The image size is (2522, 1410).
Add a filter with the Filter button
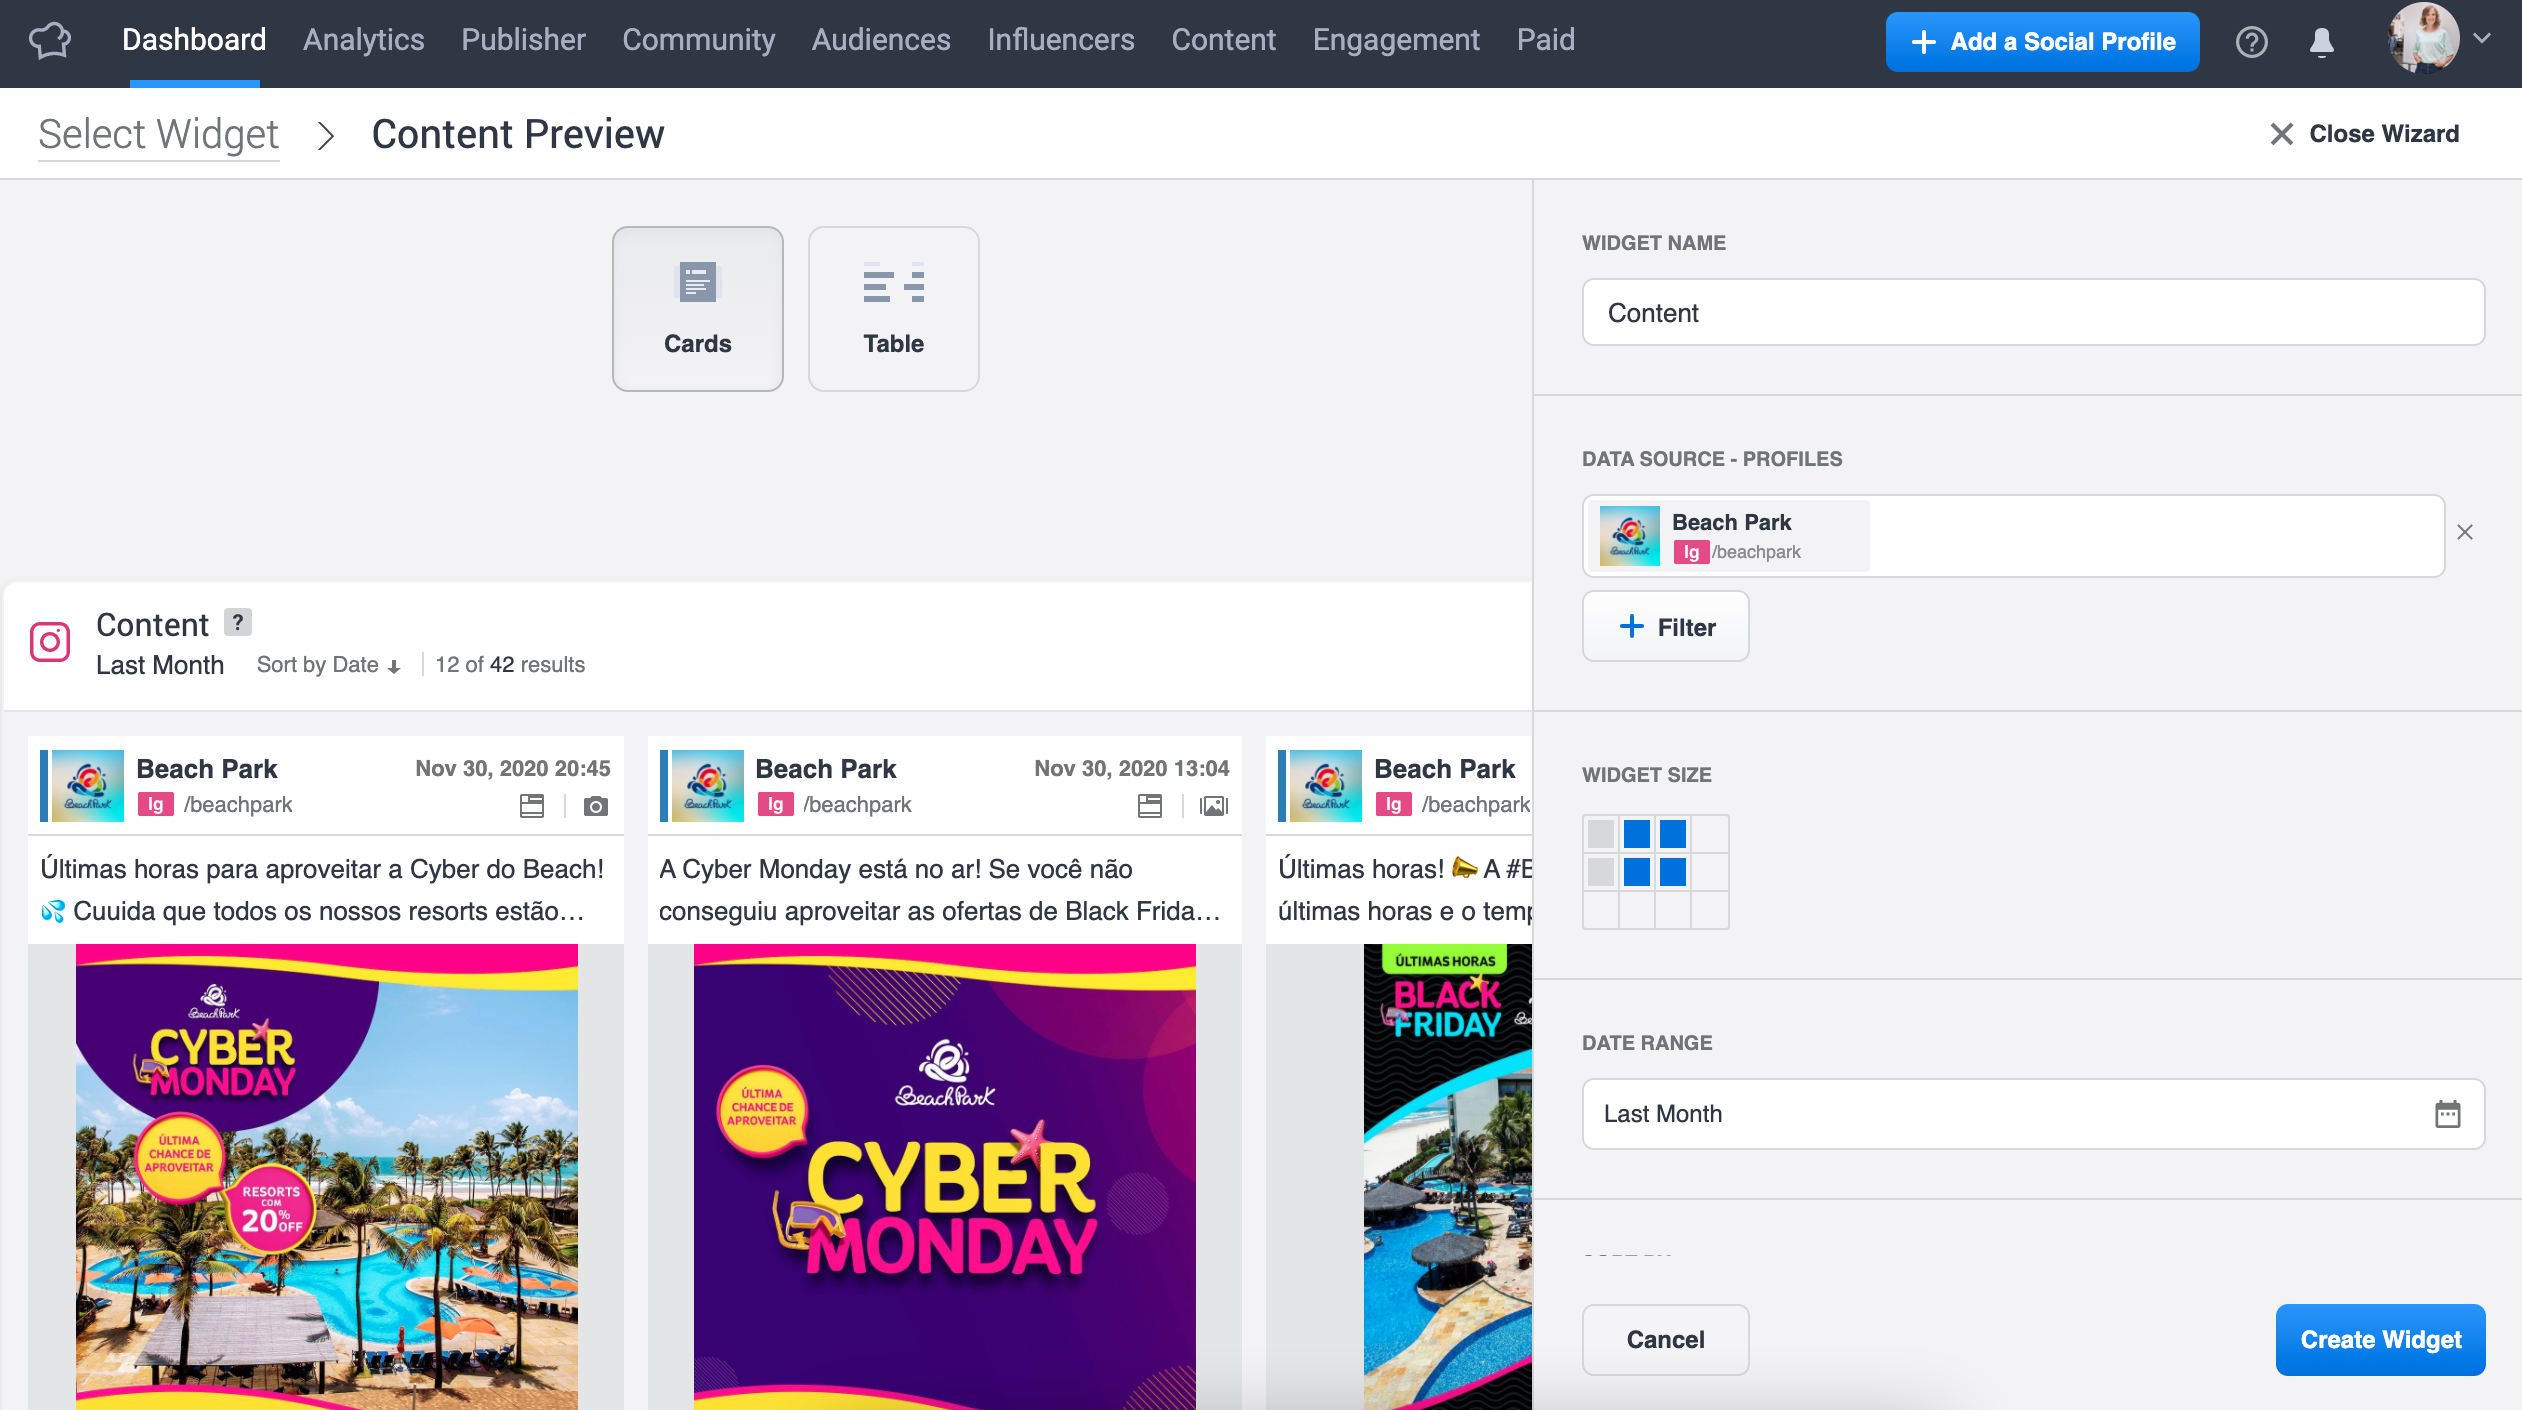click(1665, 627)
